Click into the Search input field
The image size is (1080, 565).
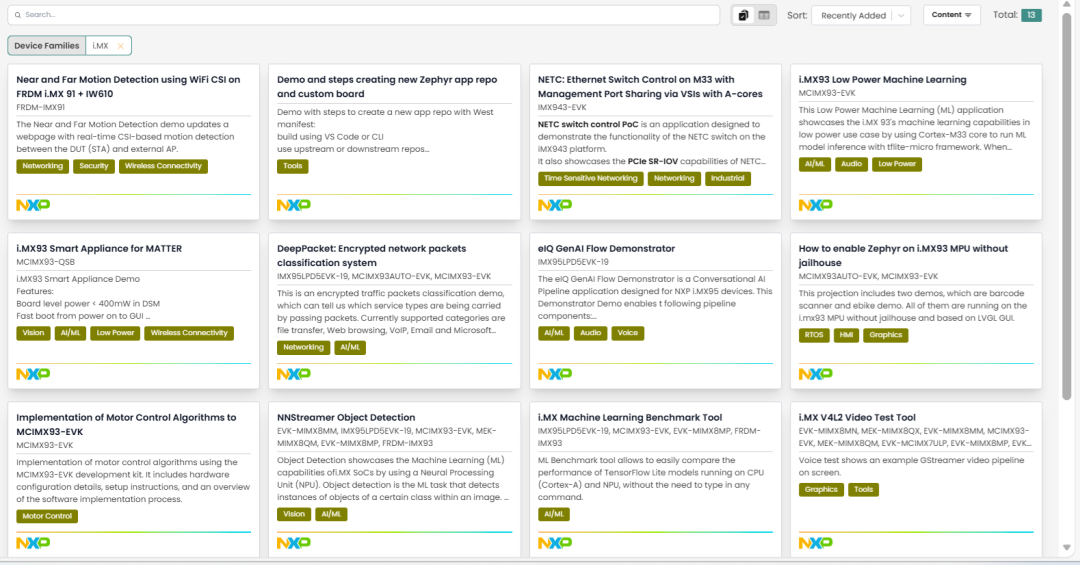pos(370,15)
